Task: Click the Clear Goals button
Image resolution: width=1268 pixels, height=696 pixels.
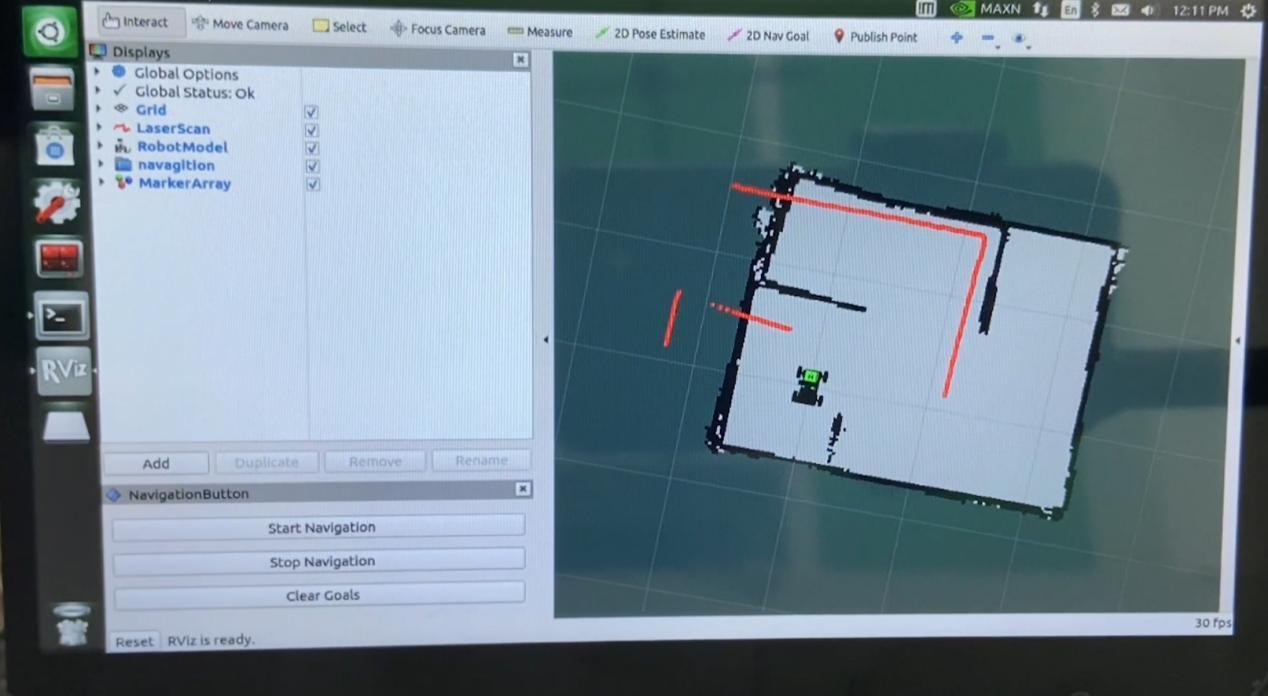Action: click(x=321, y=595)
